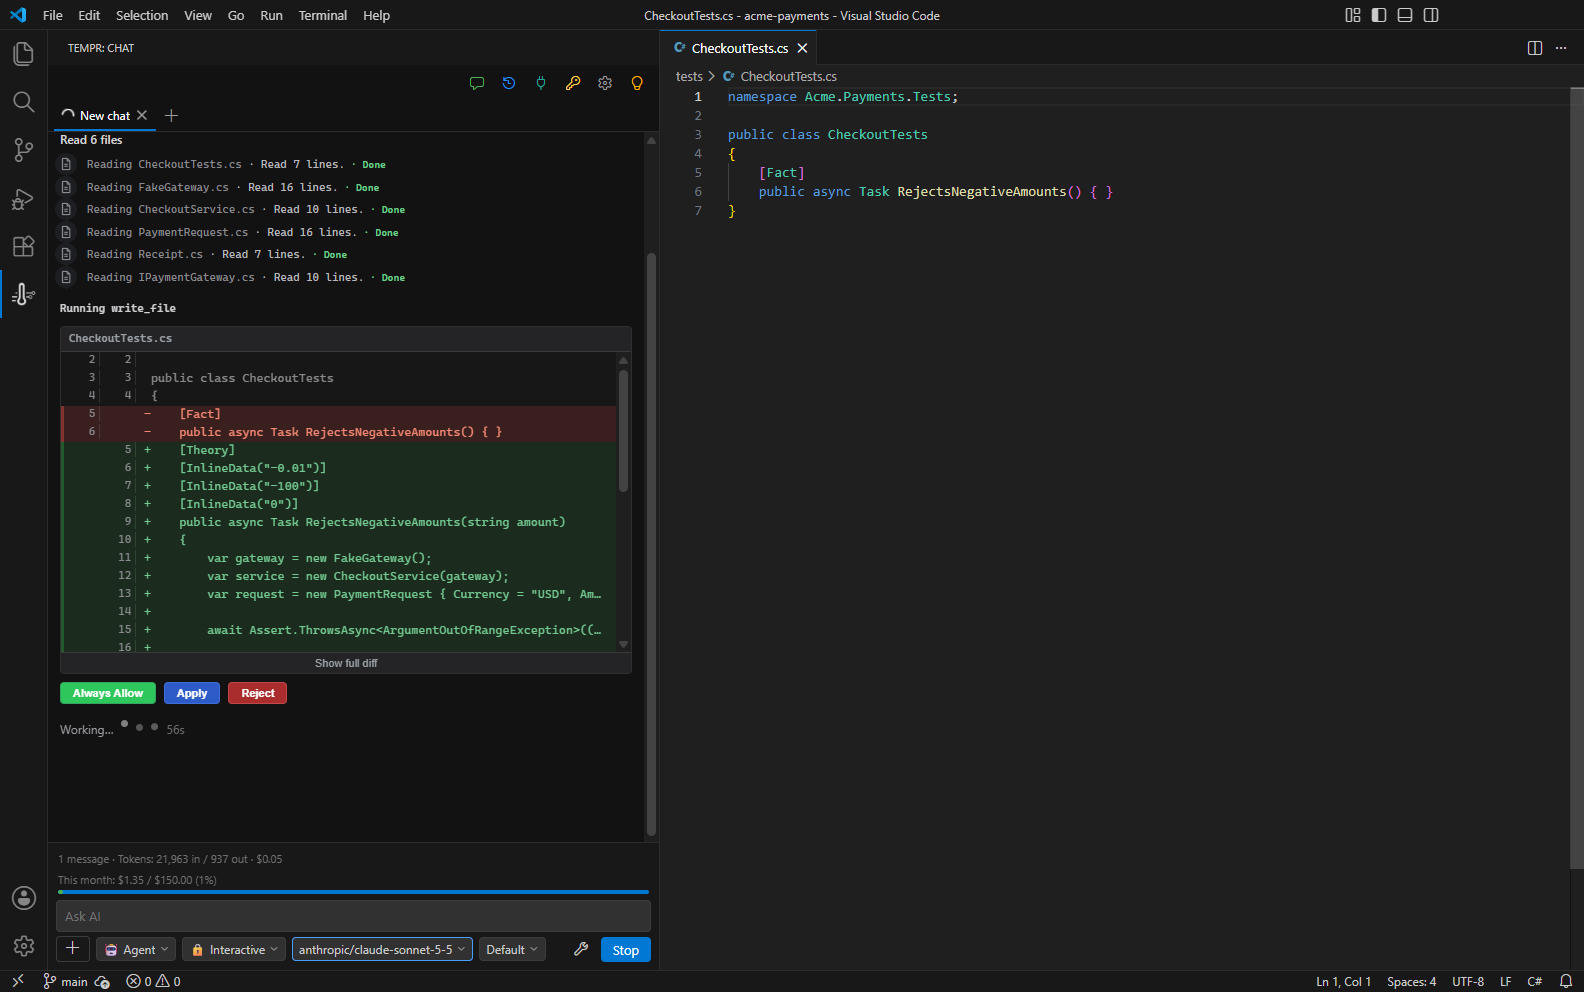Click the API key icon
Screen dimensions: 1584x992
click(573, 83)
